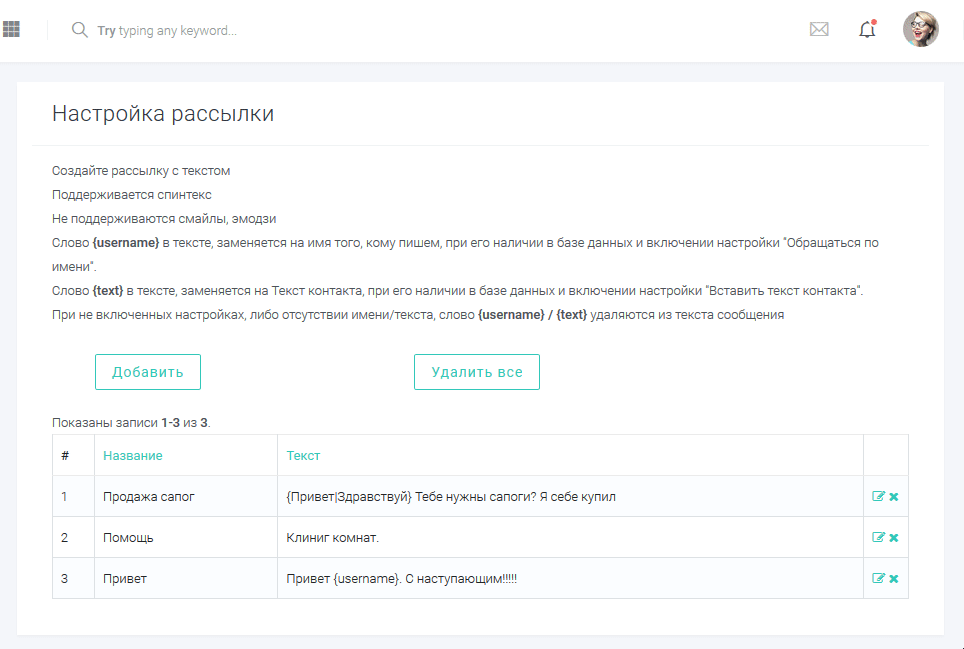Delete the 'Продажа сапог' mailing row

(x=894, y=496)
